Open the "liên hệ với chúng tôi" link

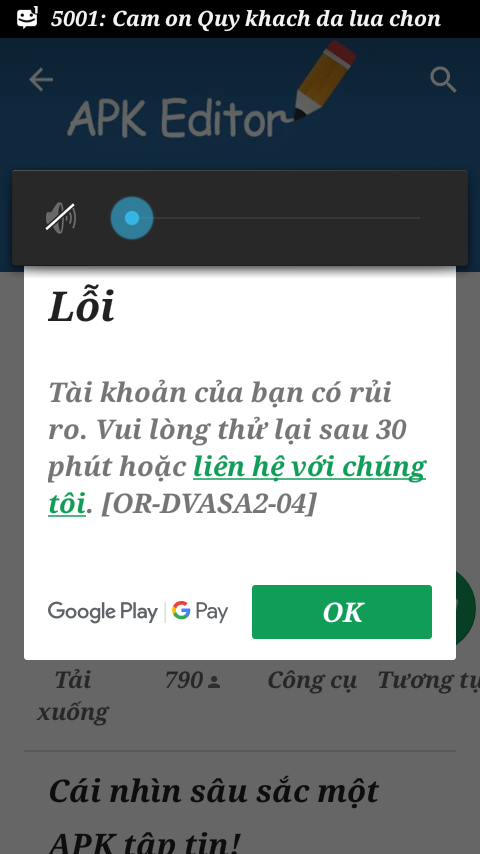[x=237, y=485]
